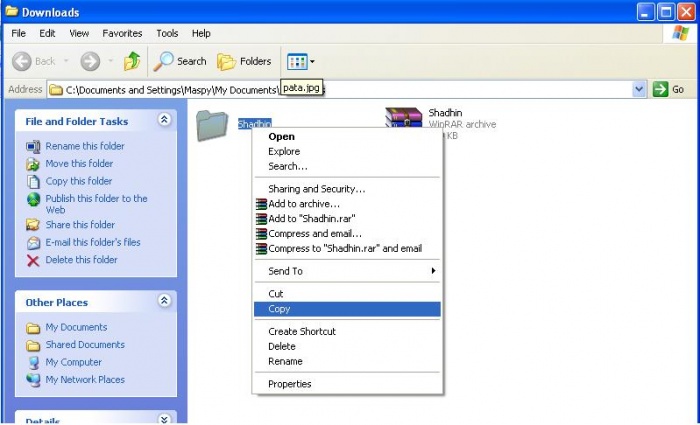Expand Views dropdown arrow
The height and width of the screenshot is (425, 700).
(x=312, y=62)
